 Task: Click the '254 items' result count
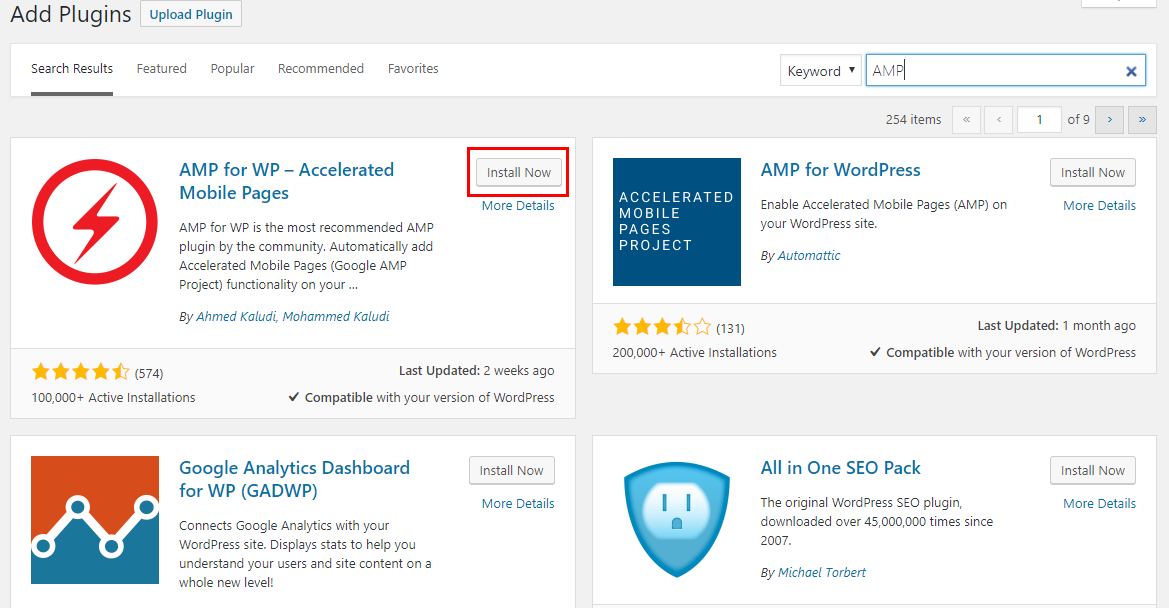point(913,119)
